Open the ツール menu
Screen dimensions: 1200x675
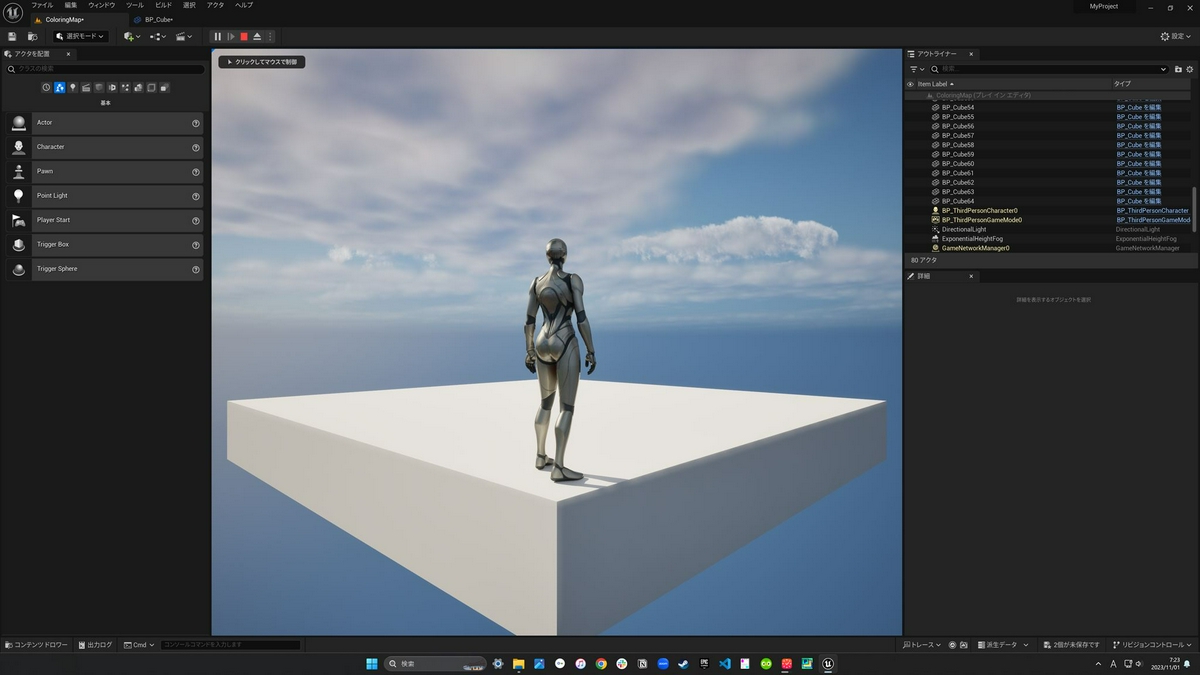135,5
